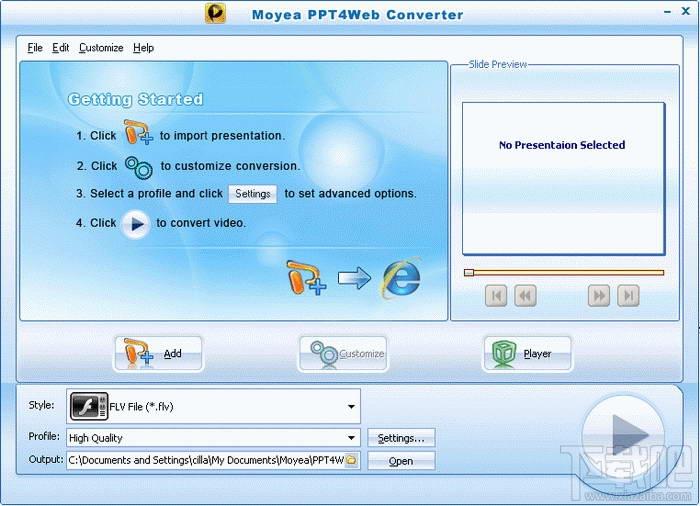Click the slide preview progress slider
This screenshot has width=700, height=506.
pos(564,272)
